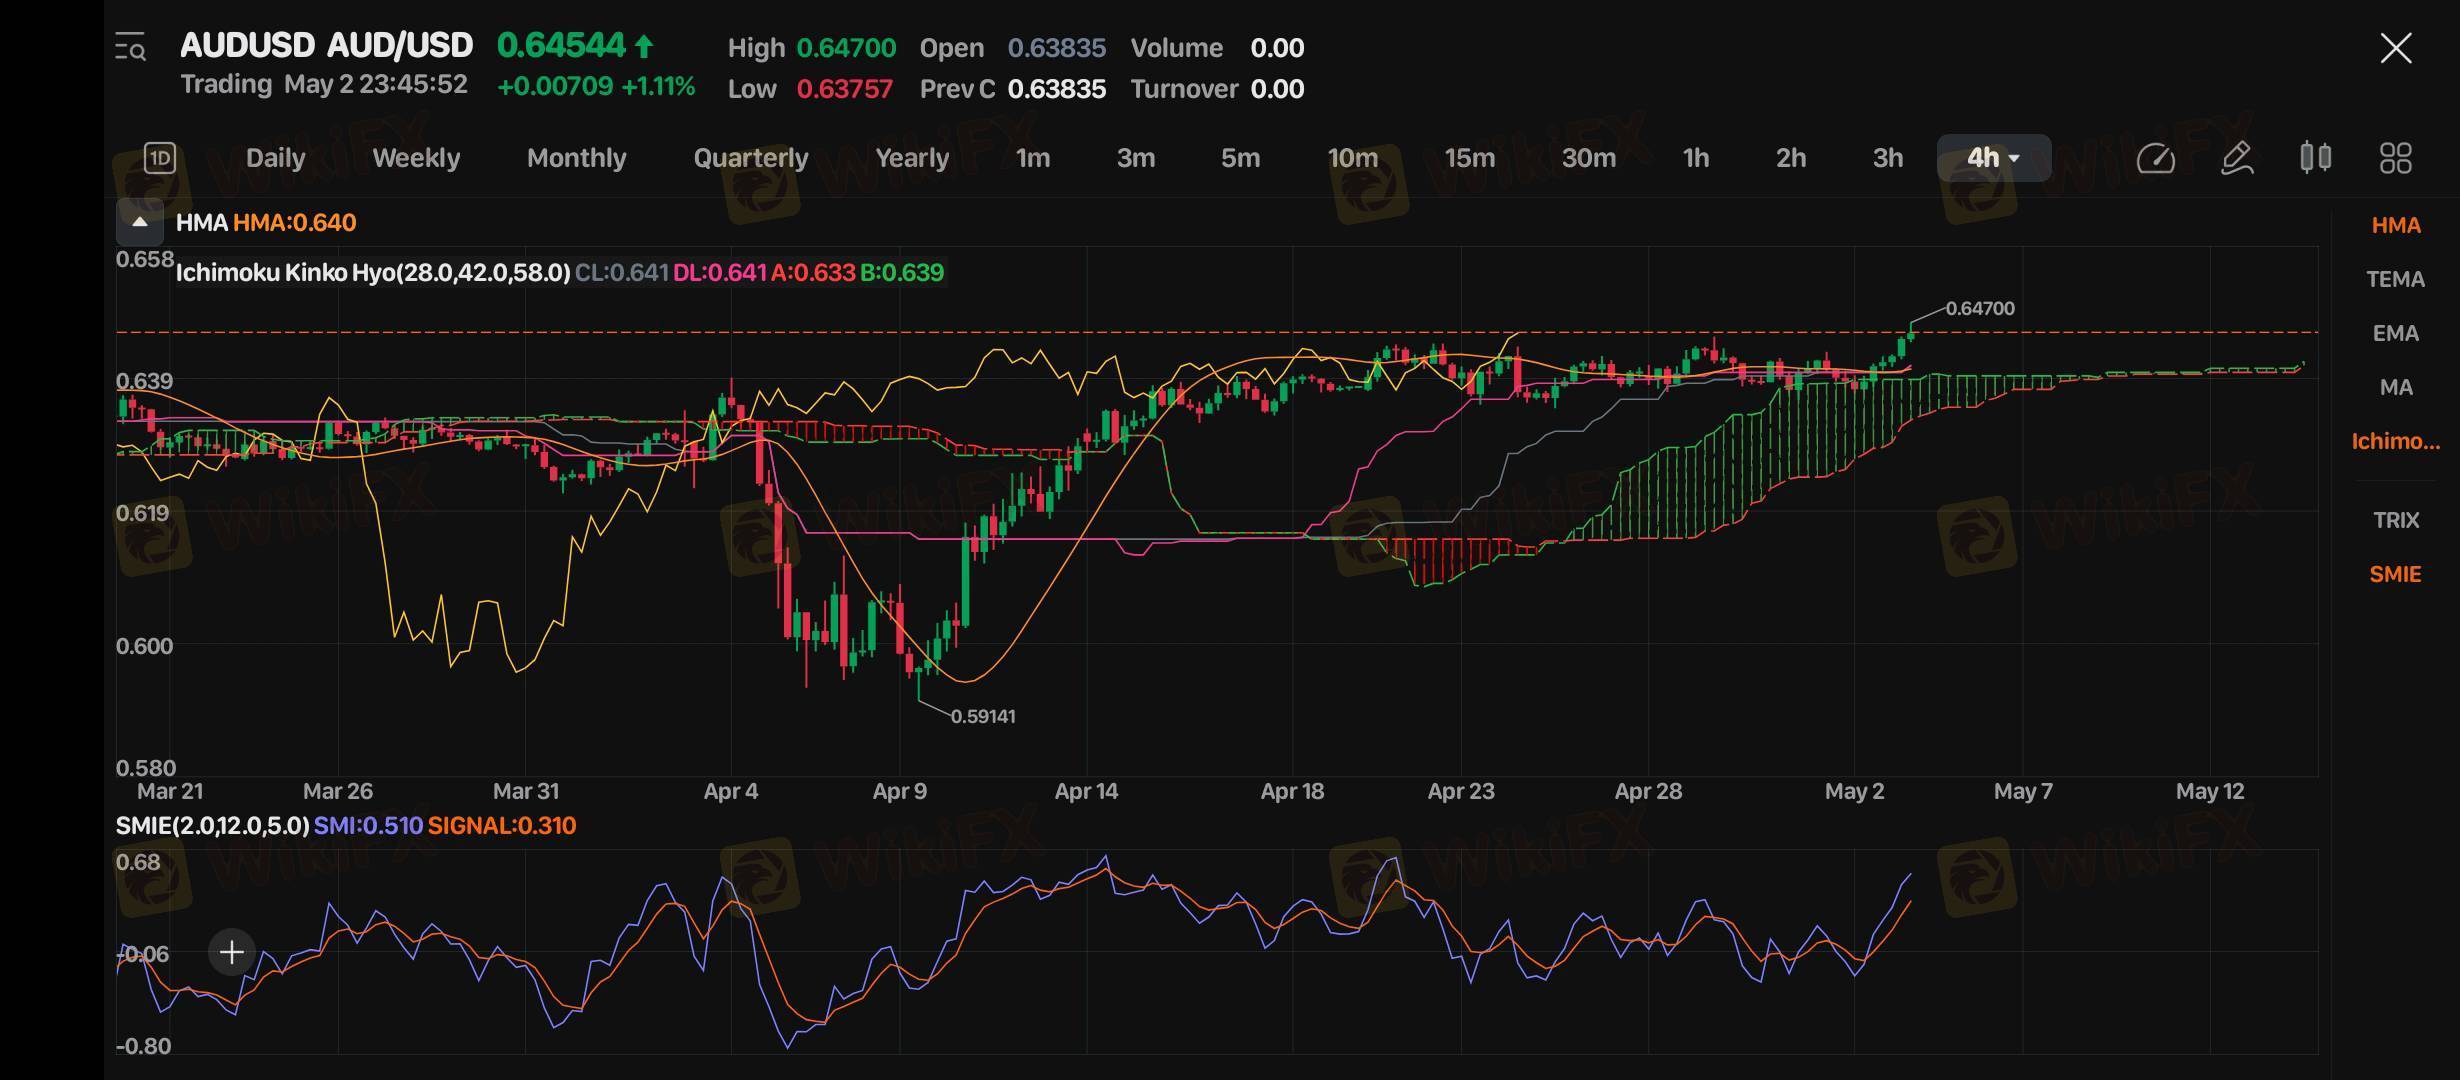Open the 4h timeframe dropdown
This screenshot has height=1080, width=2460.
[x=1993, y=158]
